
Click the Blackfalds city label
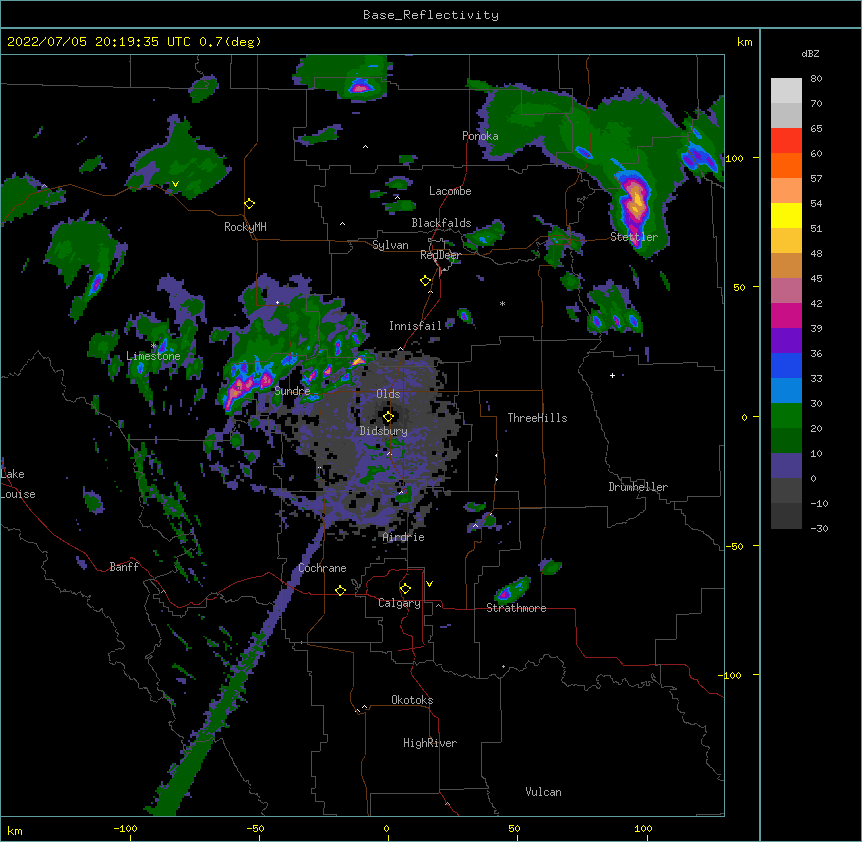441,223
